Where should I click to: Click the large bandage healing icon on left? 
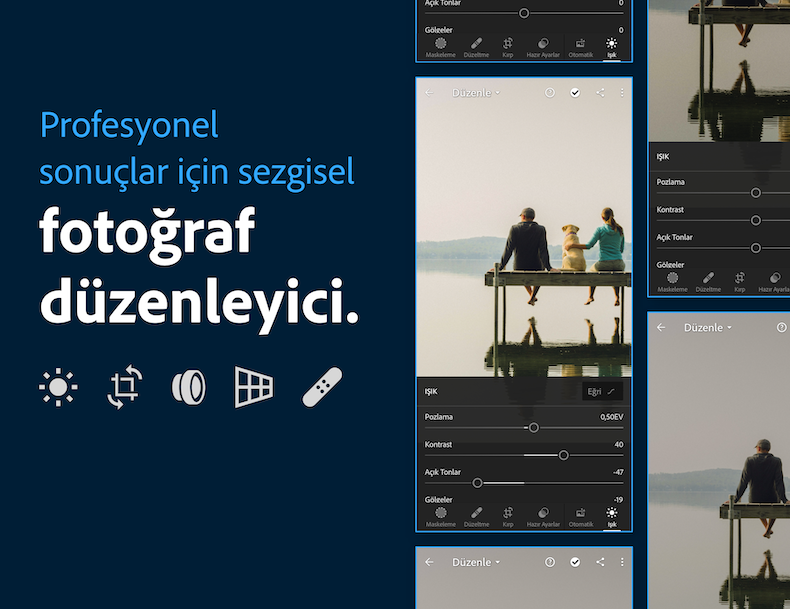pos(322,387)
